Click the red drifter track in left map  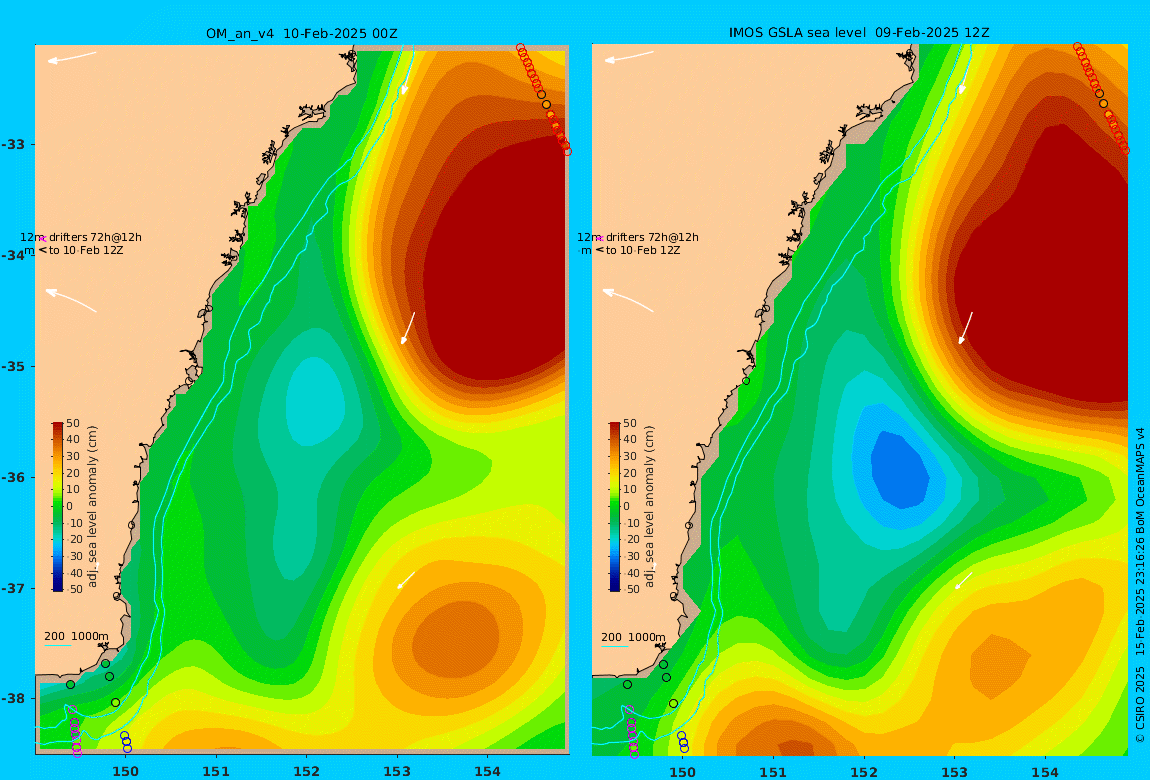coord(543,99)
